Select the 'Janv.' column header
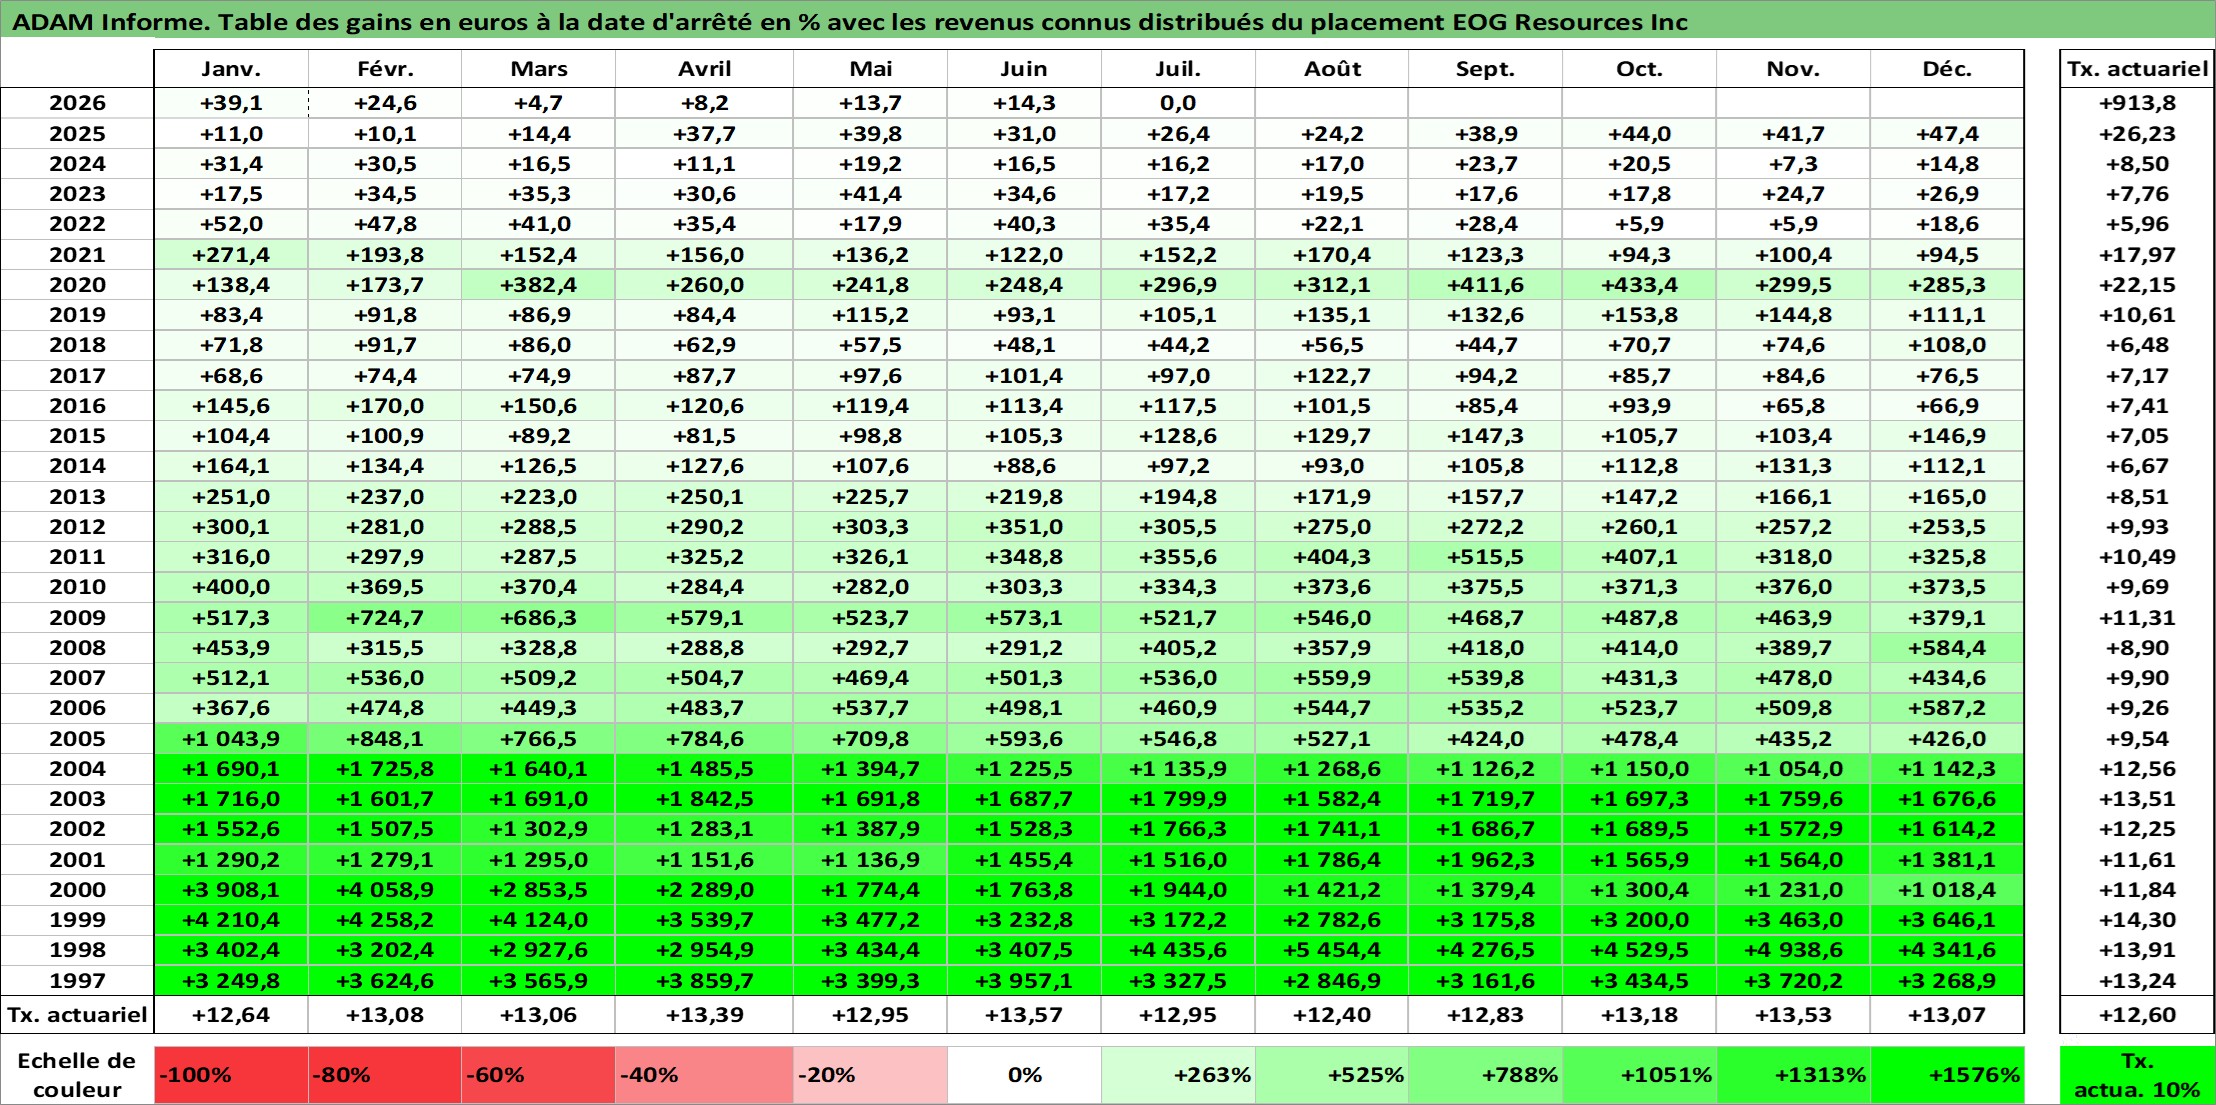 click(231, 69)
